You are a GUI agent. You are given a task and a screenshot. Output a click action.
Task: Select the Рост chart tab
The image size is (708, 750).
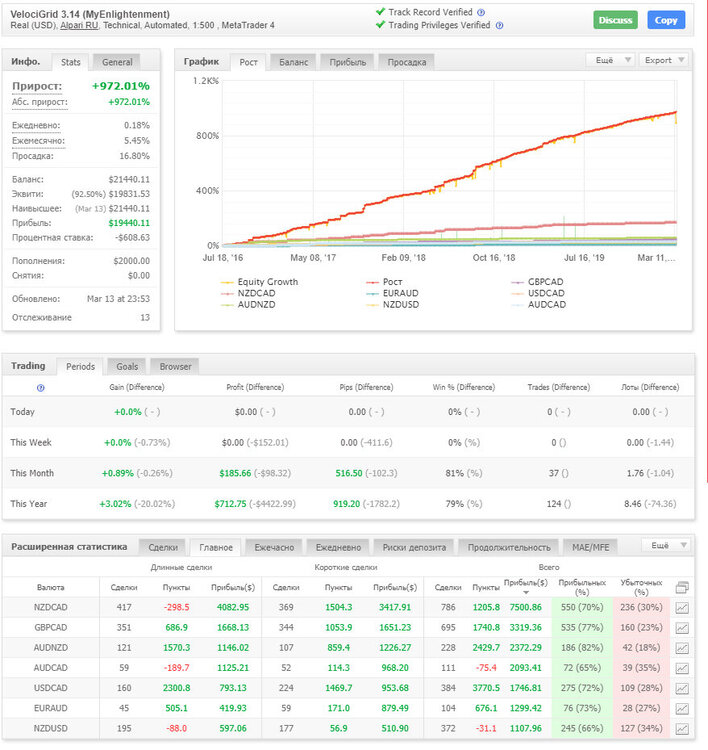[248, 62]
